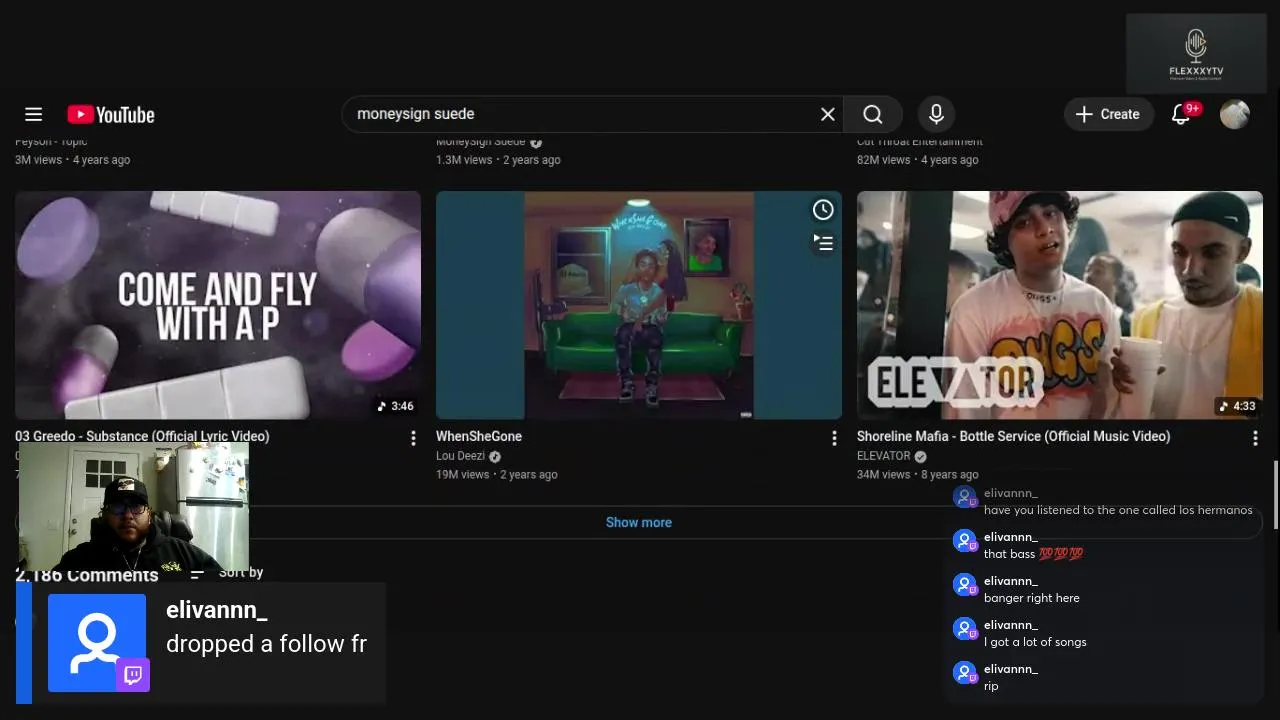Open more options for 03 Greedo Substance
1280x720 pixels.
pyautogui.click(x=413, y=438)
